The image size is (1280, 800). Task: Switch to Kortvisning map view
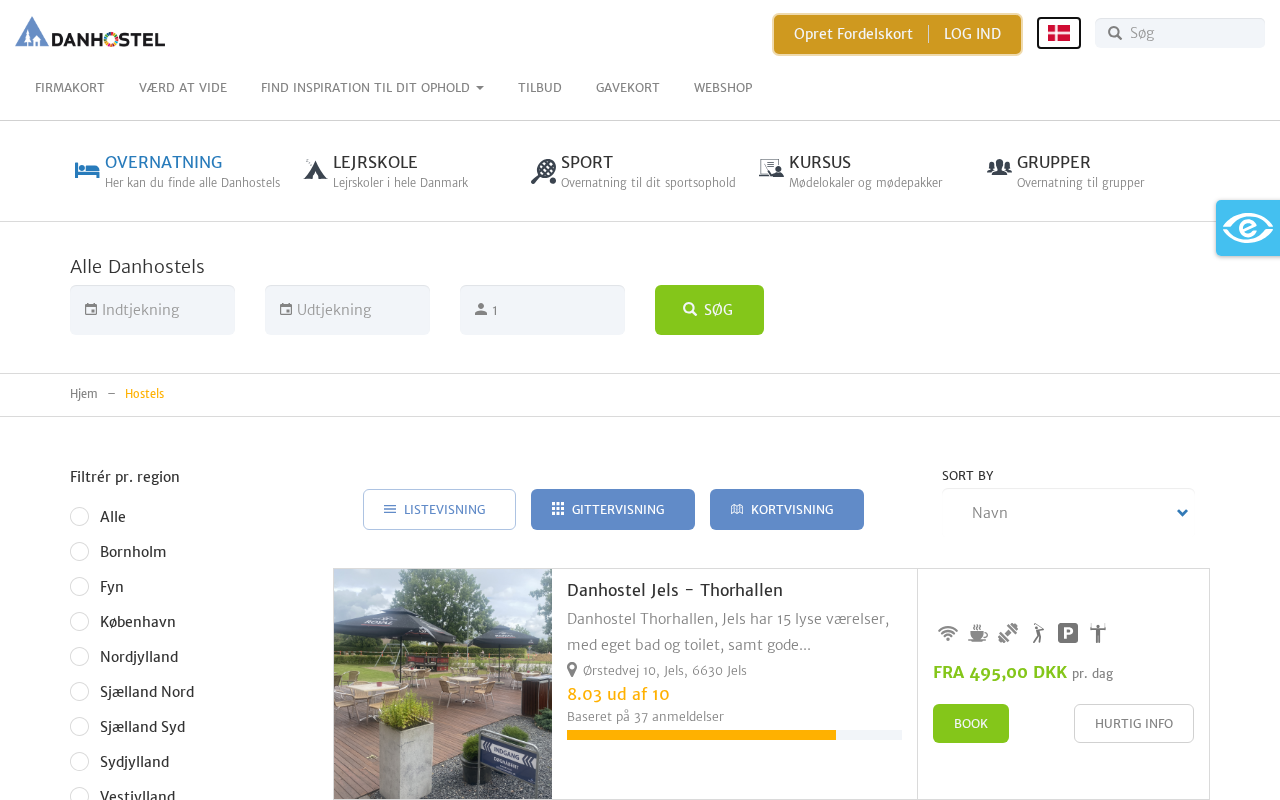(x=787, y=510)
